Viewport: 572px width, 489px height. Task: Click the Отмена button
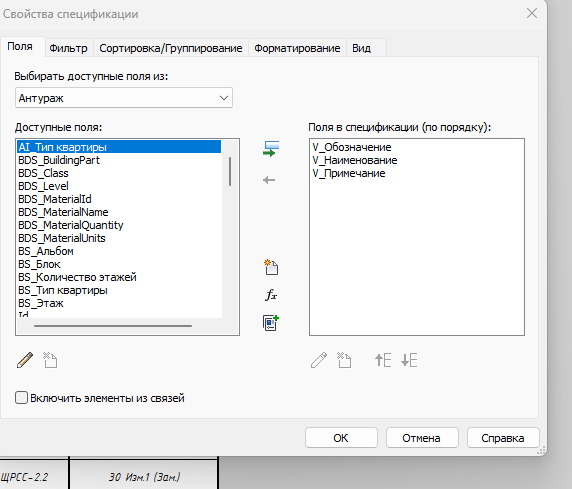coord(422,438)
